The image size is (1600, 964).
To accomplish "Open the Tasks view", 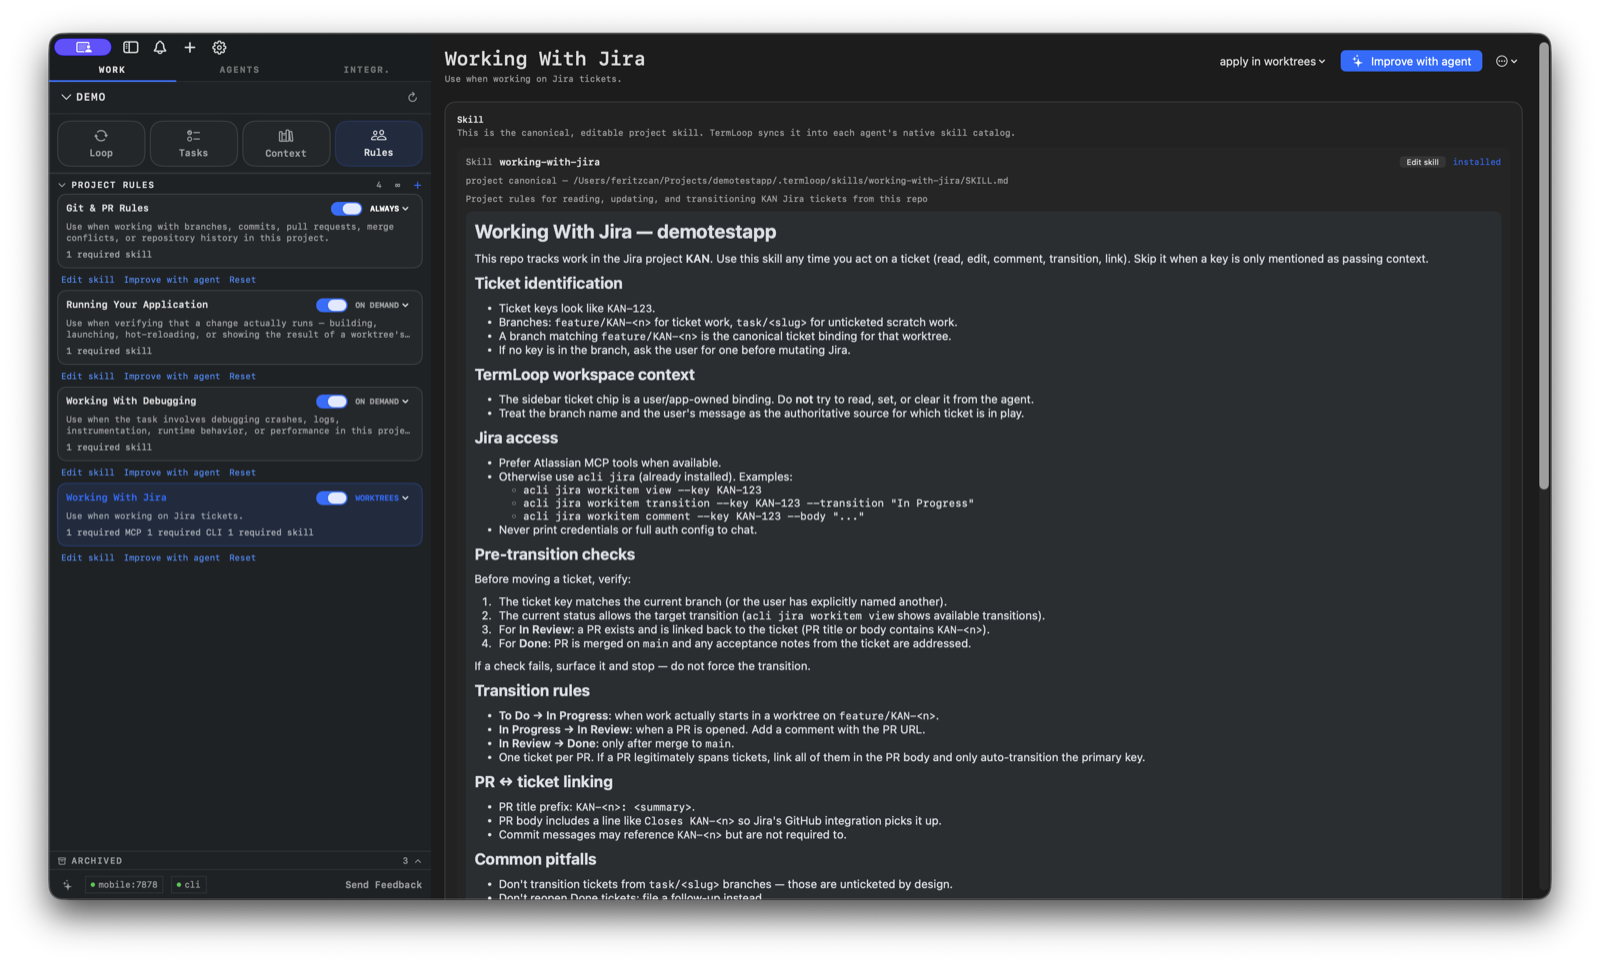I will click(x=194, y=143).
